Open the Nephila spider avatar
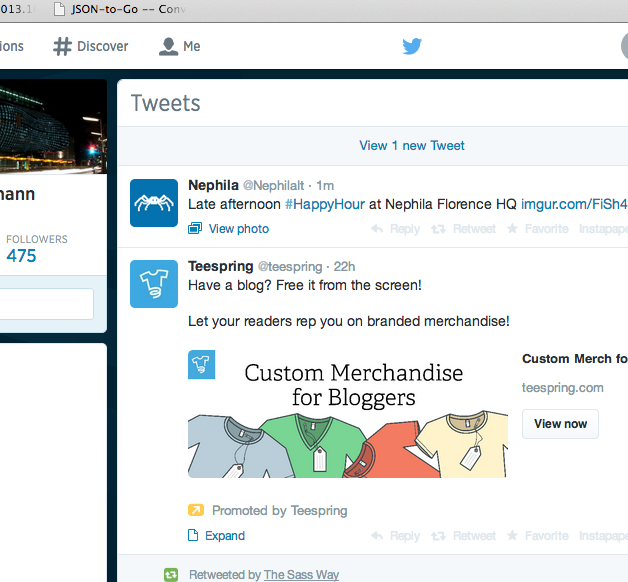This screenshot has height=582, width=628. [154, 203]
